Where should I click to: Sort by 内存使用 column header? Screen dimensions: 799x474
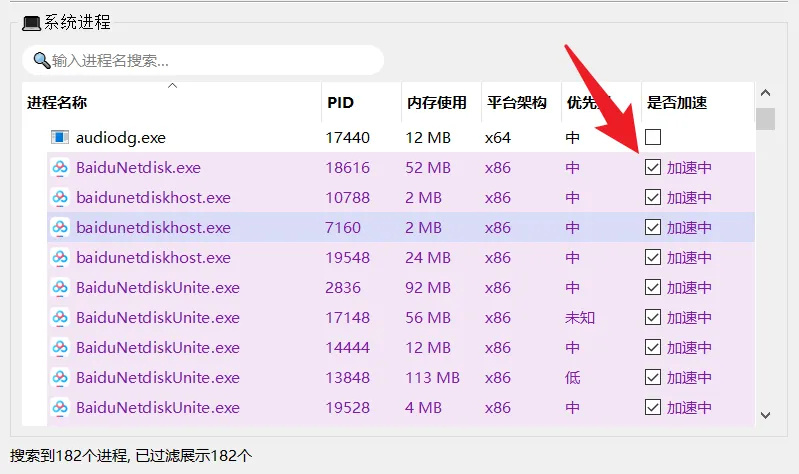[x=441, y=102]
